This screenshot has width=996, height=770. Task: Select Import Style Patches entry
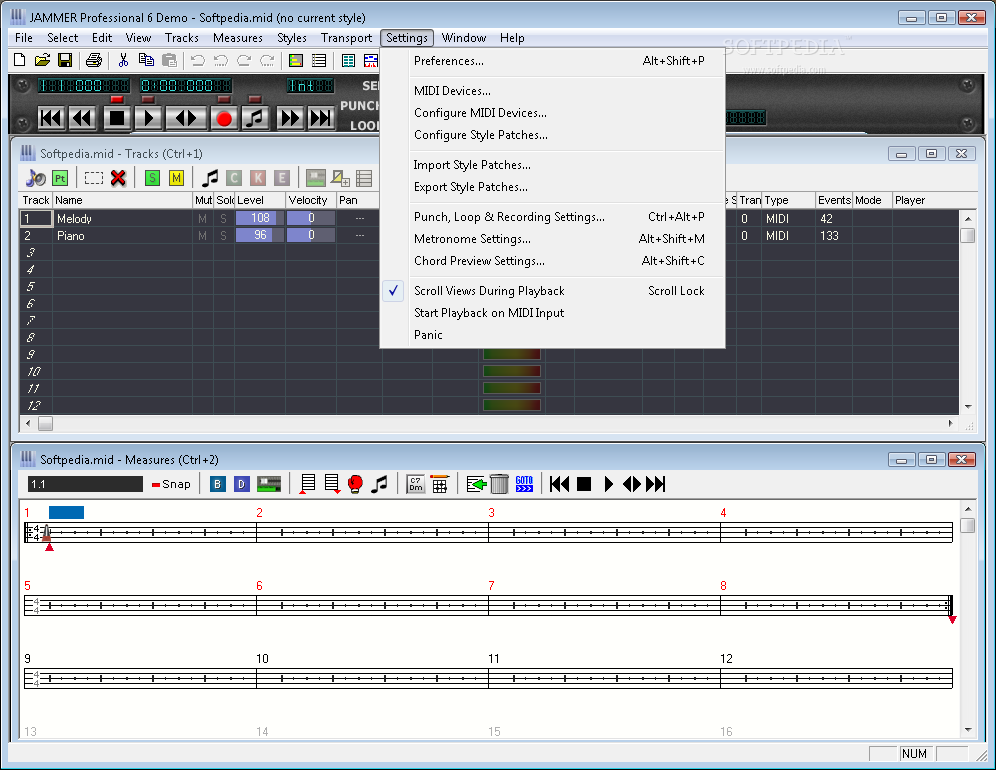(x=552, y=165)
